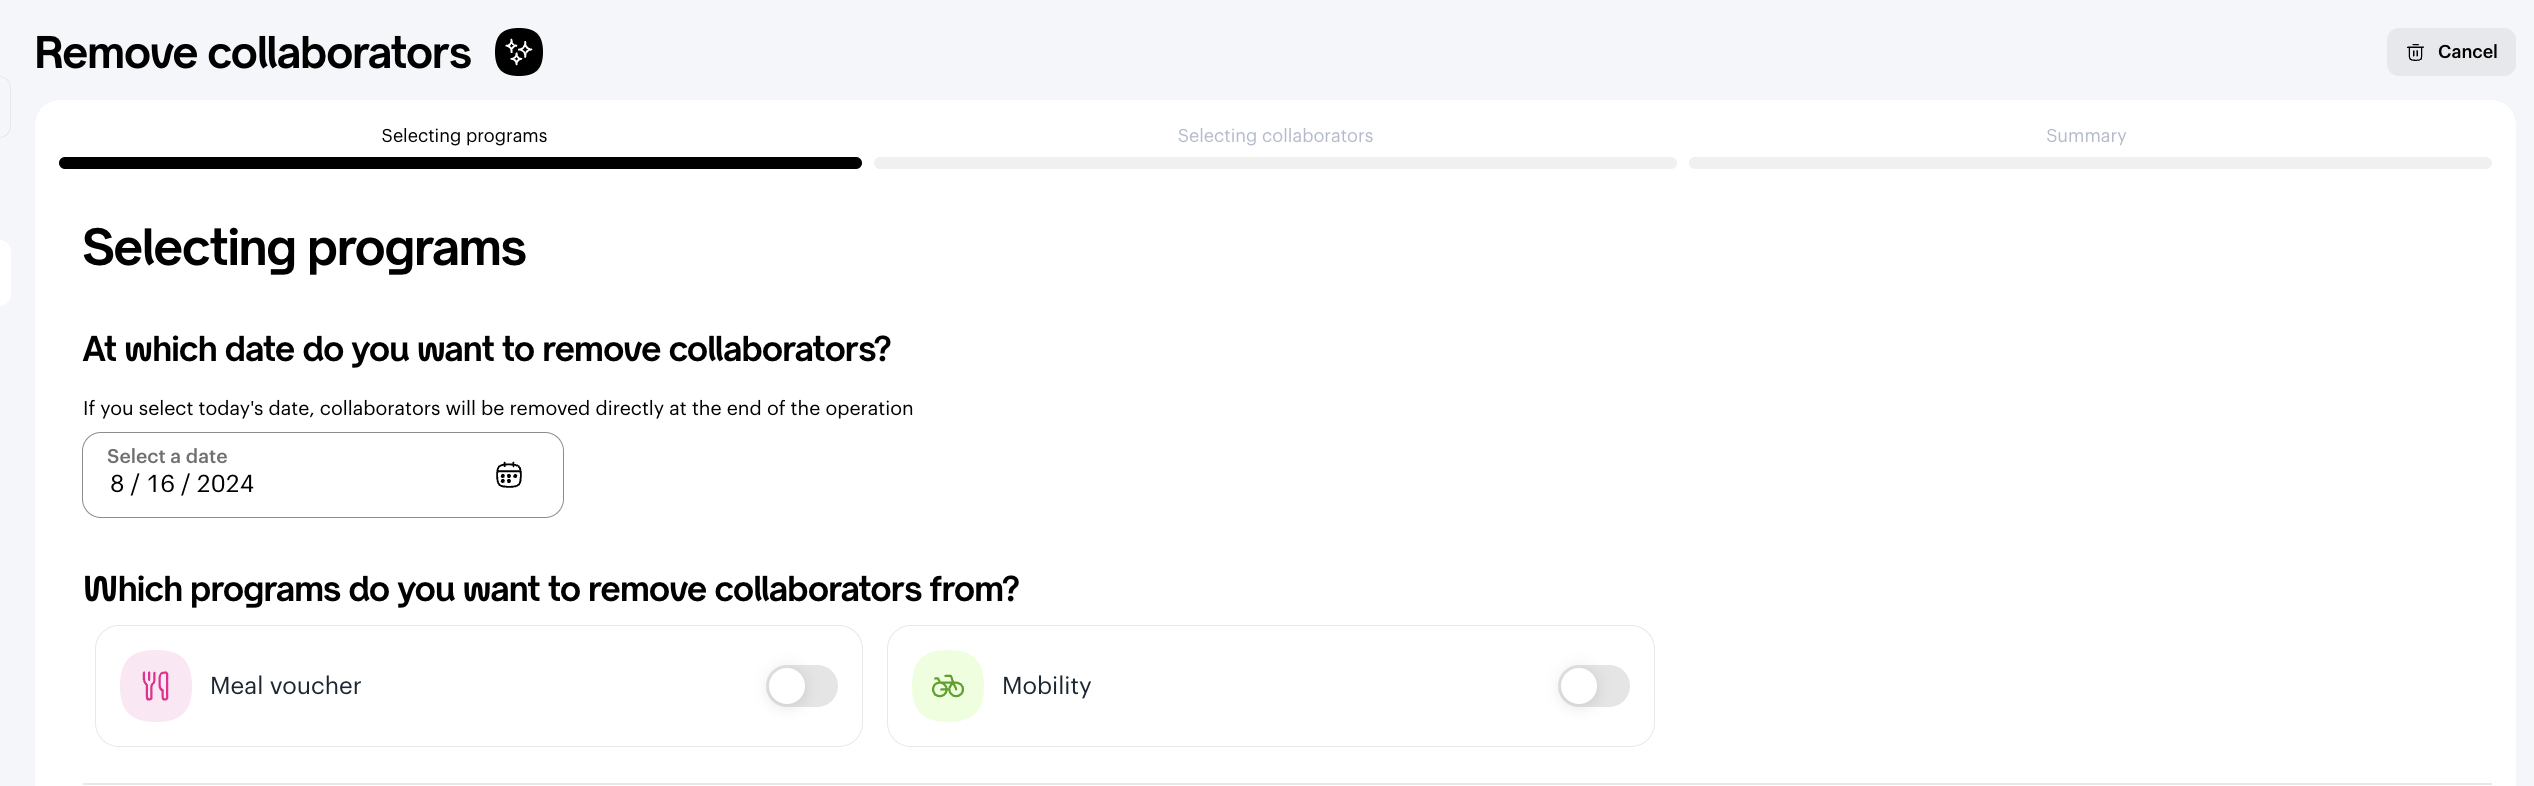Enable the Meal voucher toggle
The height and width of the screenshot is (786, 2534).
click(802, 686)
